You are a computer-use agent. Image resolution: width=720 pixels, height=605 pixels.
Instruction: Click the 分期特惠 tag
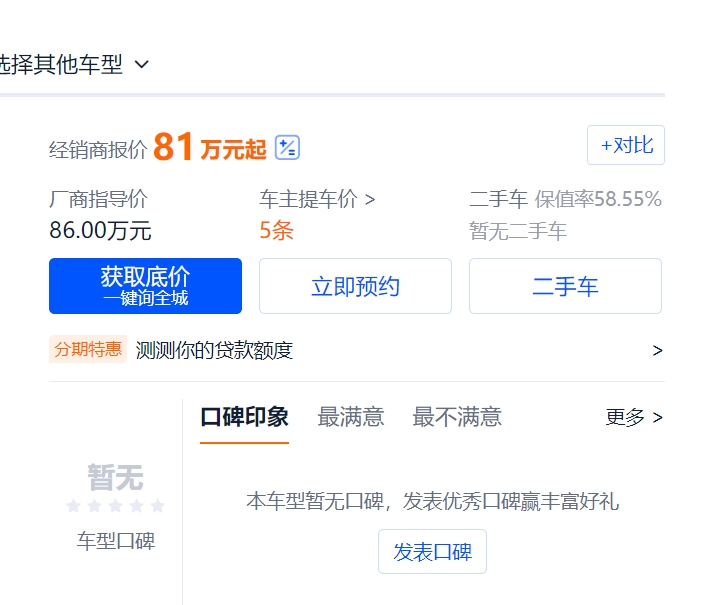(88, 349)
